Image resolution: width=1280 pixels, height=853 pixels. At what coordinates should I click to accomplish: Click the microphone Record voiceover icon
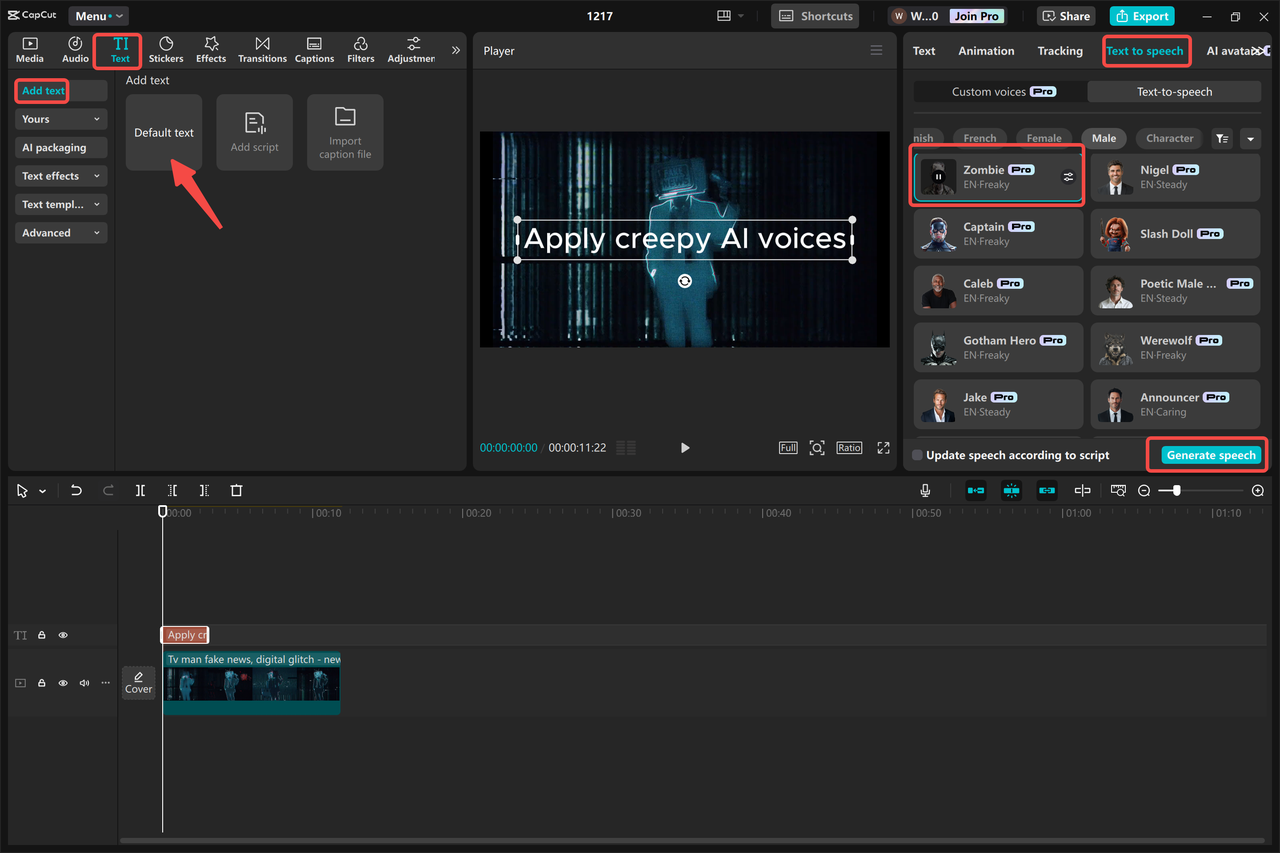[x=925, y=490]
